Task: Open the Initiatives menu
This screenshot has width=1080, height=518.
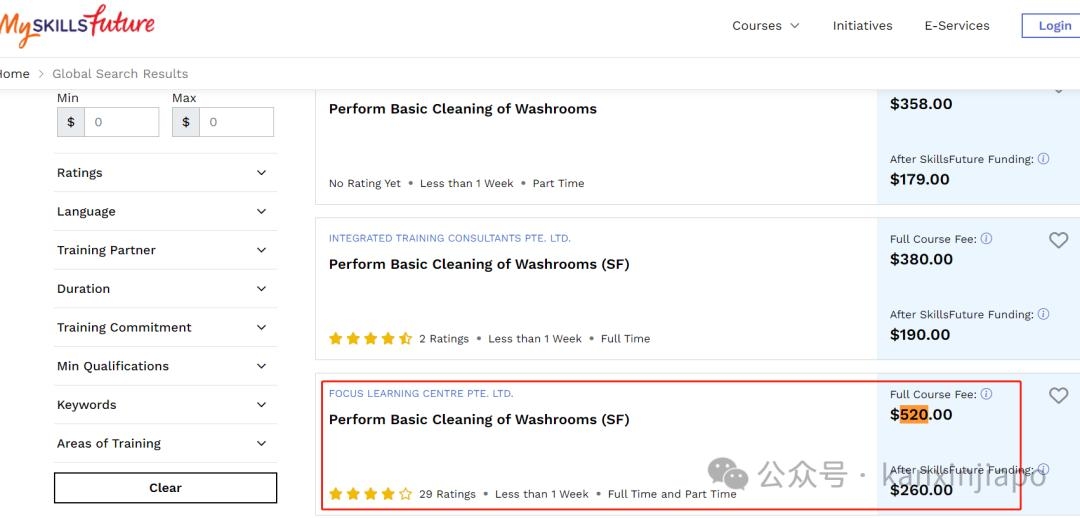Action: [x=862, y=26]
